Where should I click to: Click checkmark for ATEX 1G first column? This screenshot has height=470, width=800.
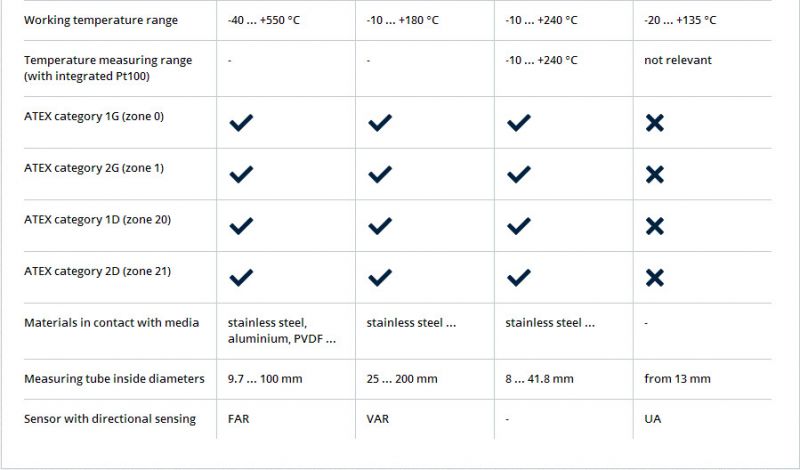tap(241, 123)
